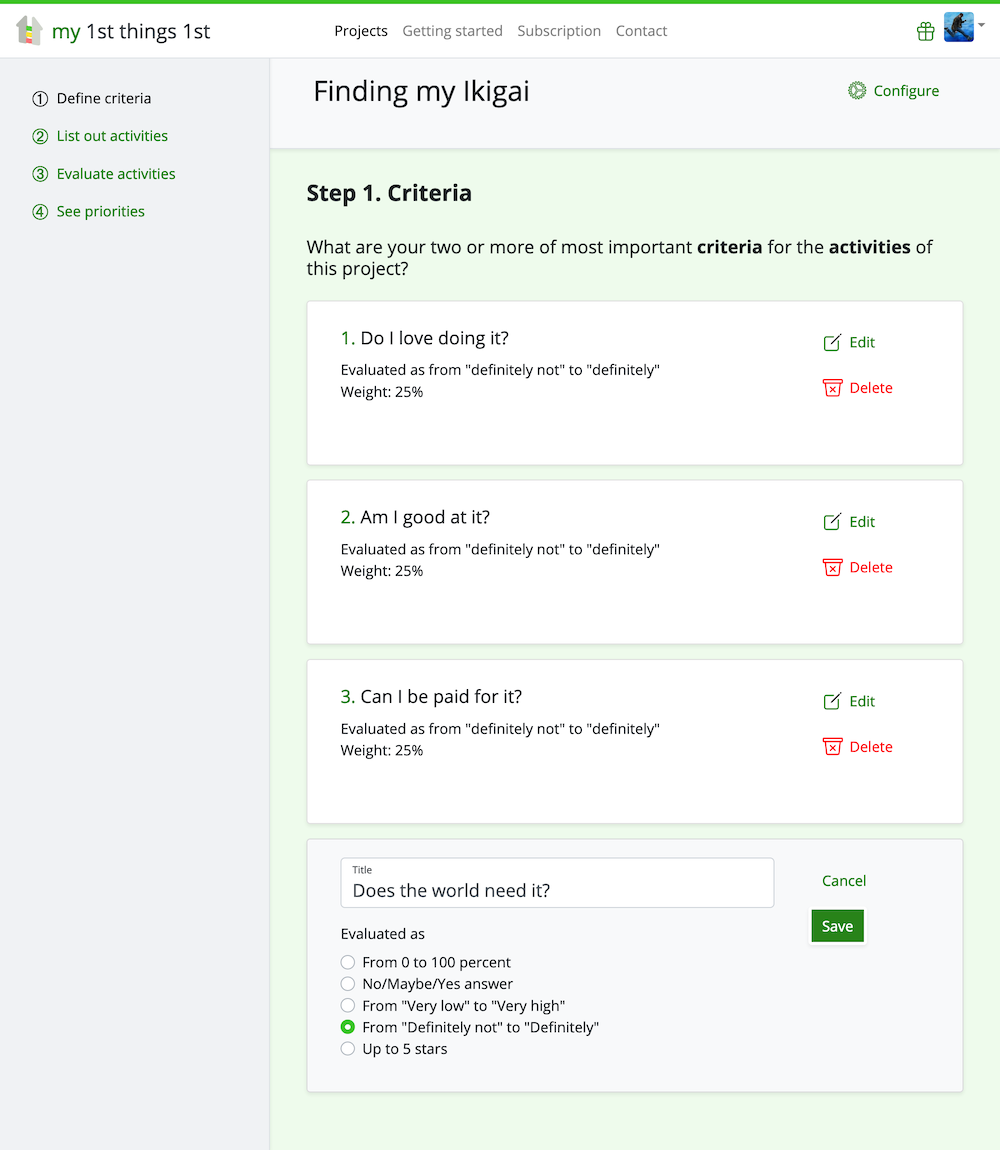Screen dimensions: 1000x1150
Task: Go to step 2 List out activities
Action: pos(112,136)
